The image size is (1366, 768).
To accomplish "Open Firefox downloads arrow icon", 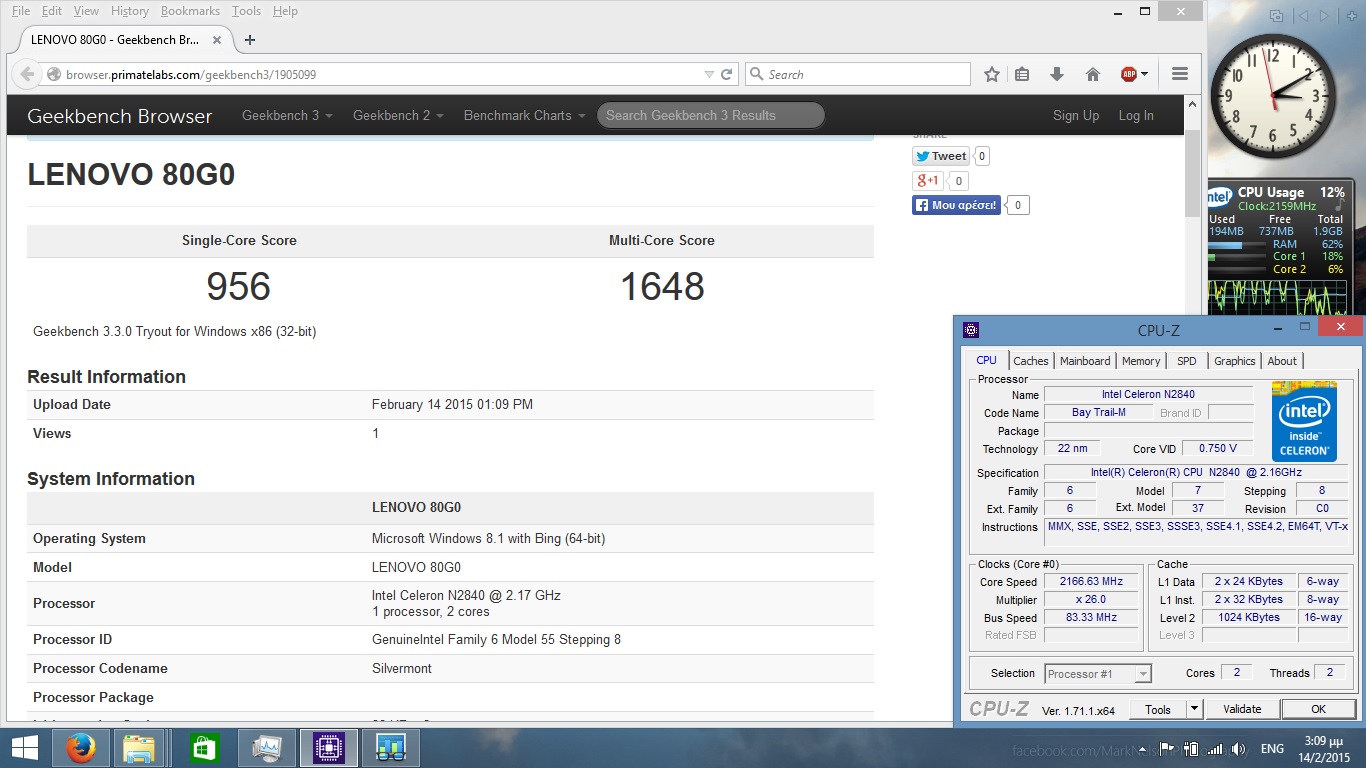I will [x=1056, y=74].
